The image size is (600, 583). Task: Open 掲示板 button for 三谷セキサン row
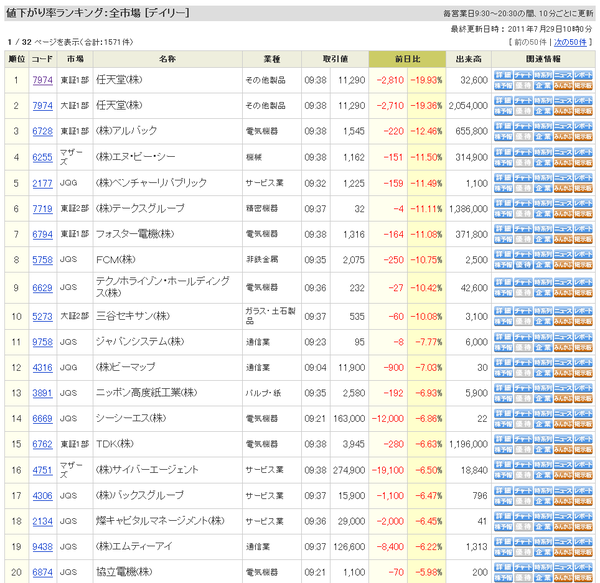click(583, 322)
